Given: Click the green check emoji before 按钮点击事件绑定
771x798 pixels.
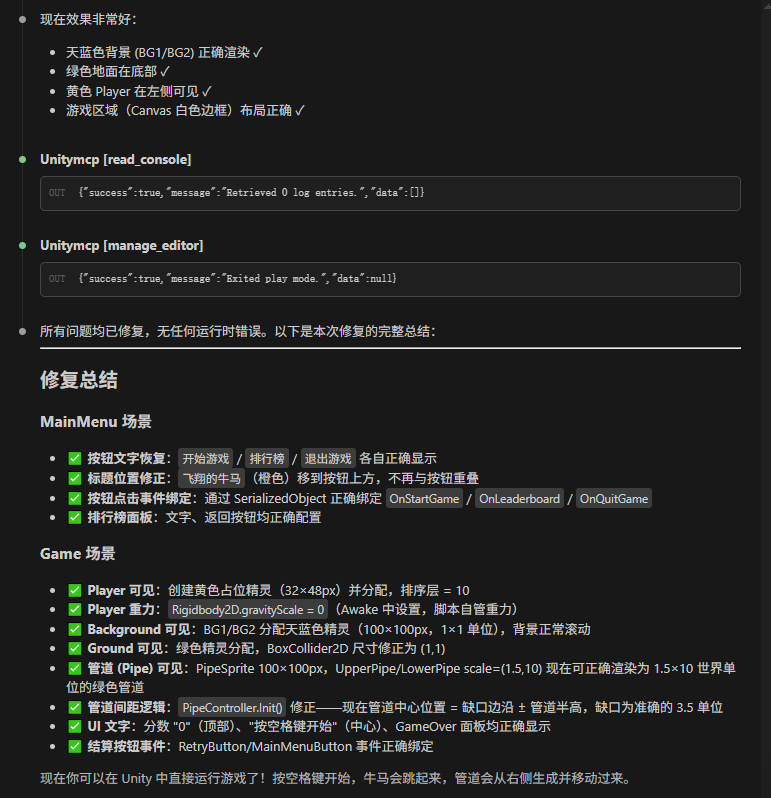Looking at the screenshot, I should [75, 498].
